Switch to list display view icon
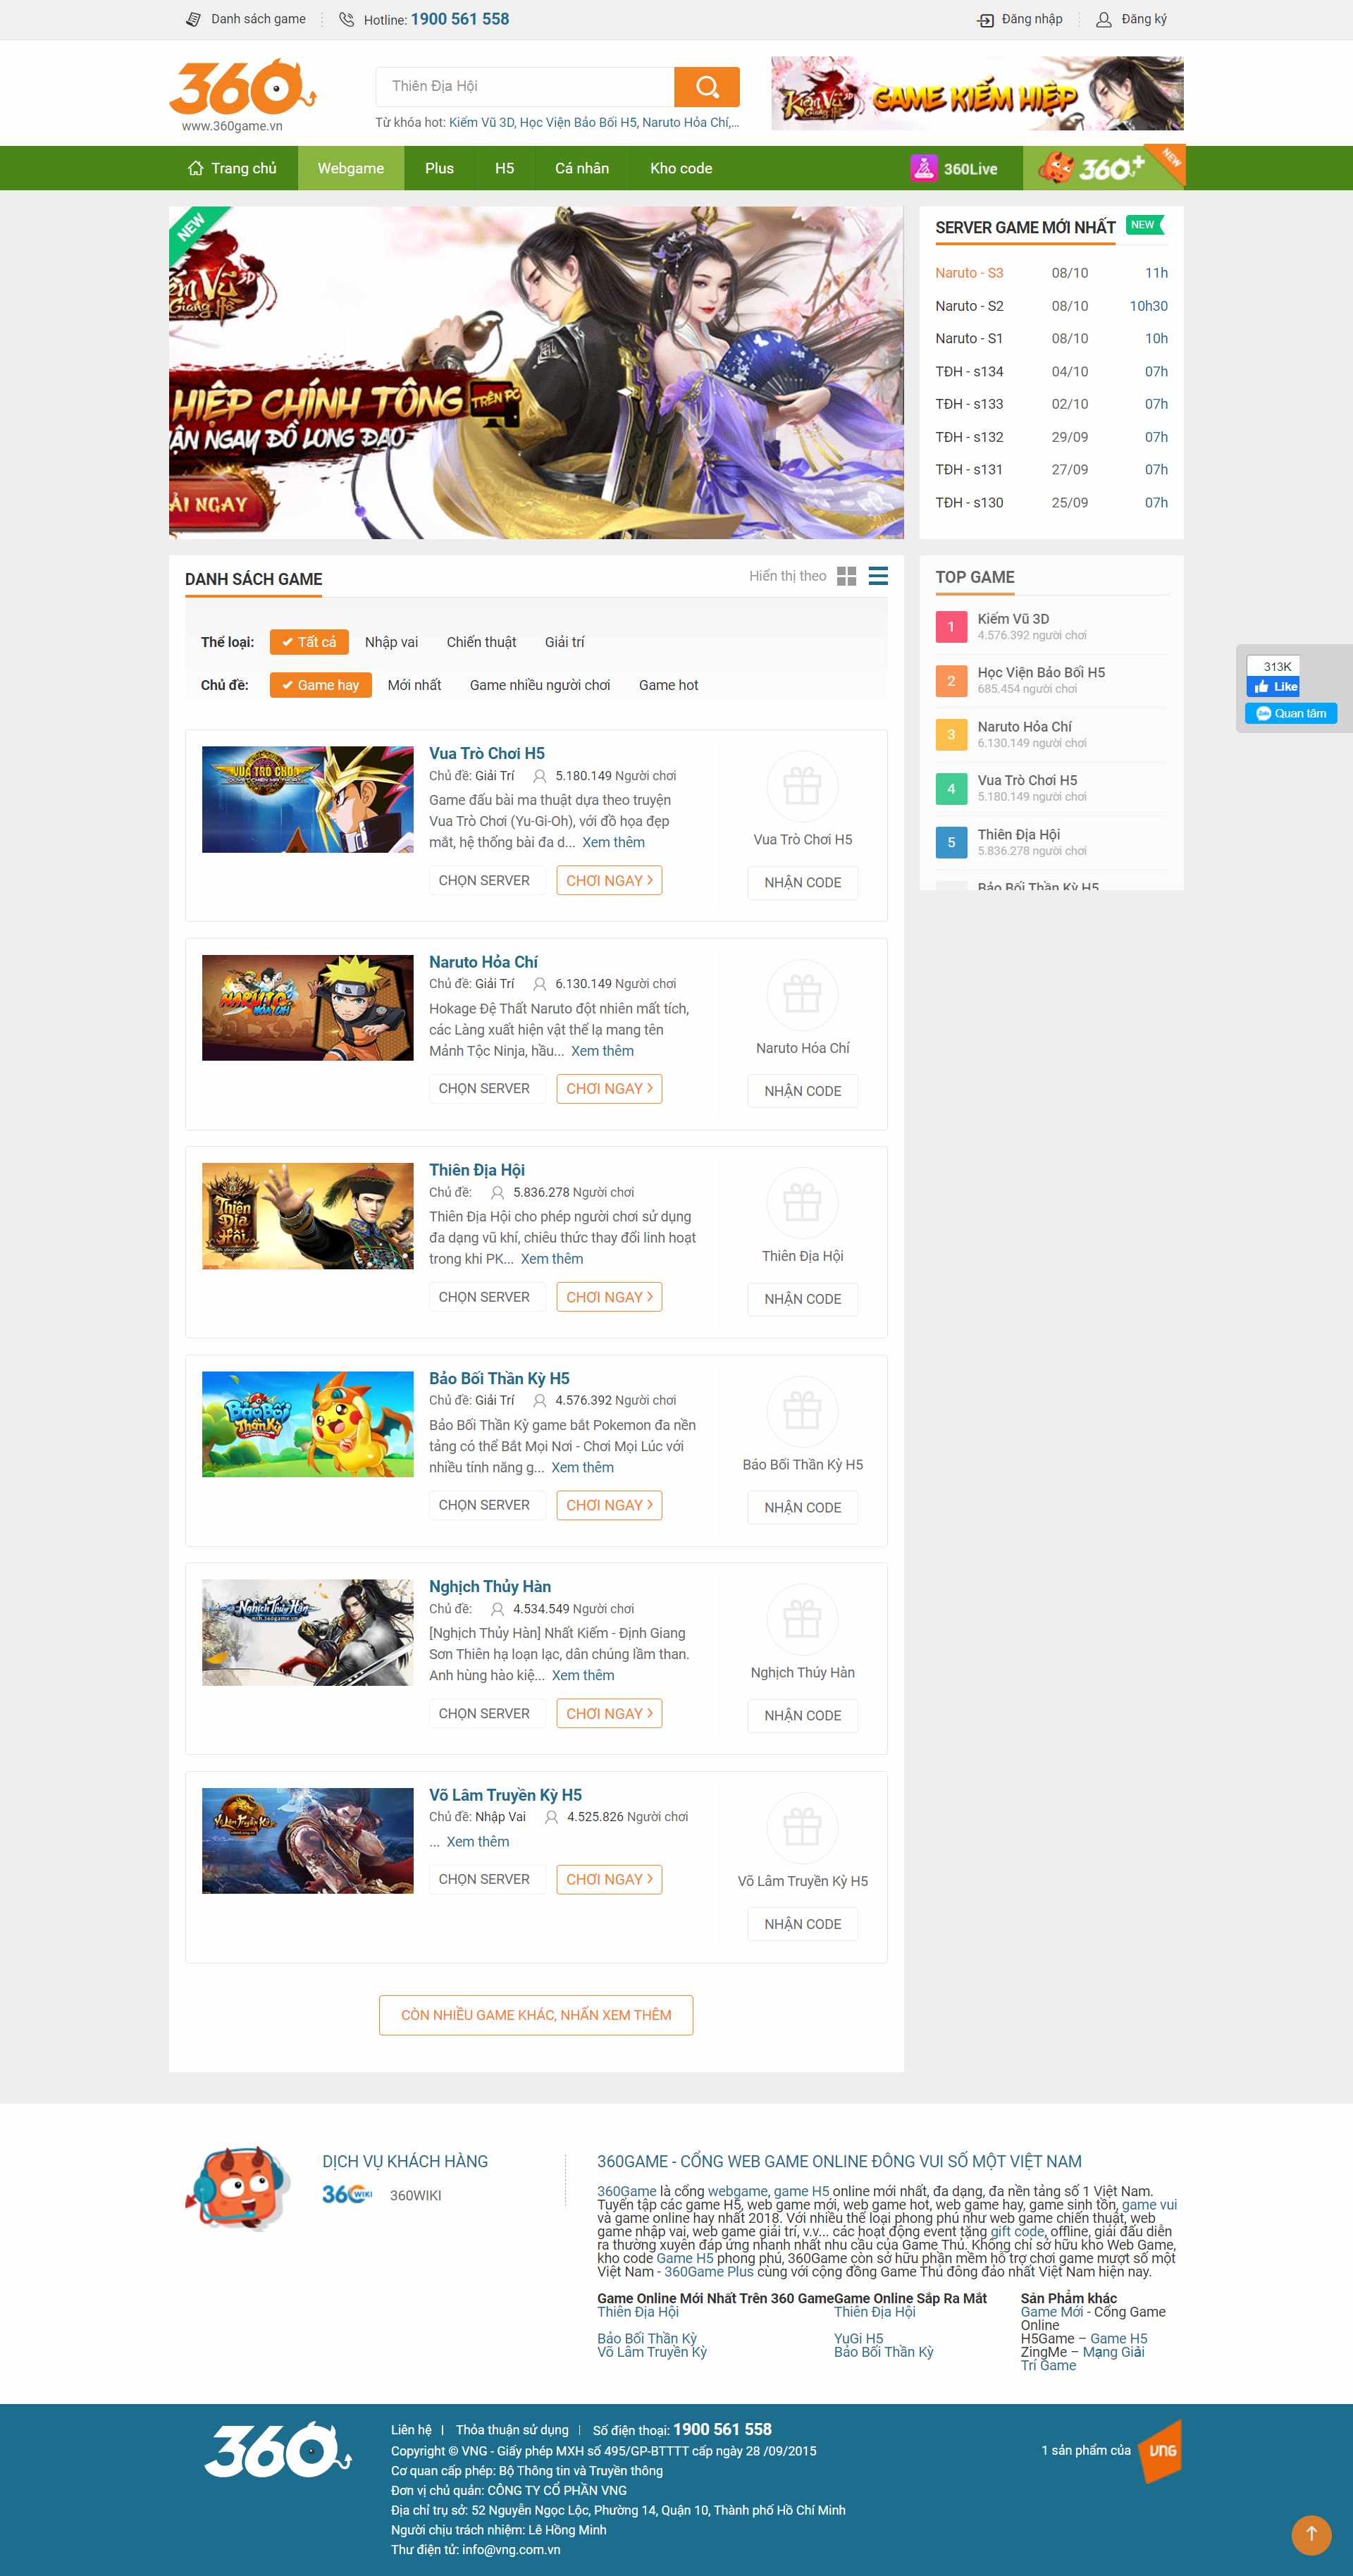This screenshot has width=1353, height=2576. [x=878, y=577]
